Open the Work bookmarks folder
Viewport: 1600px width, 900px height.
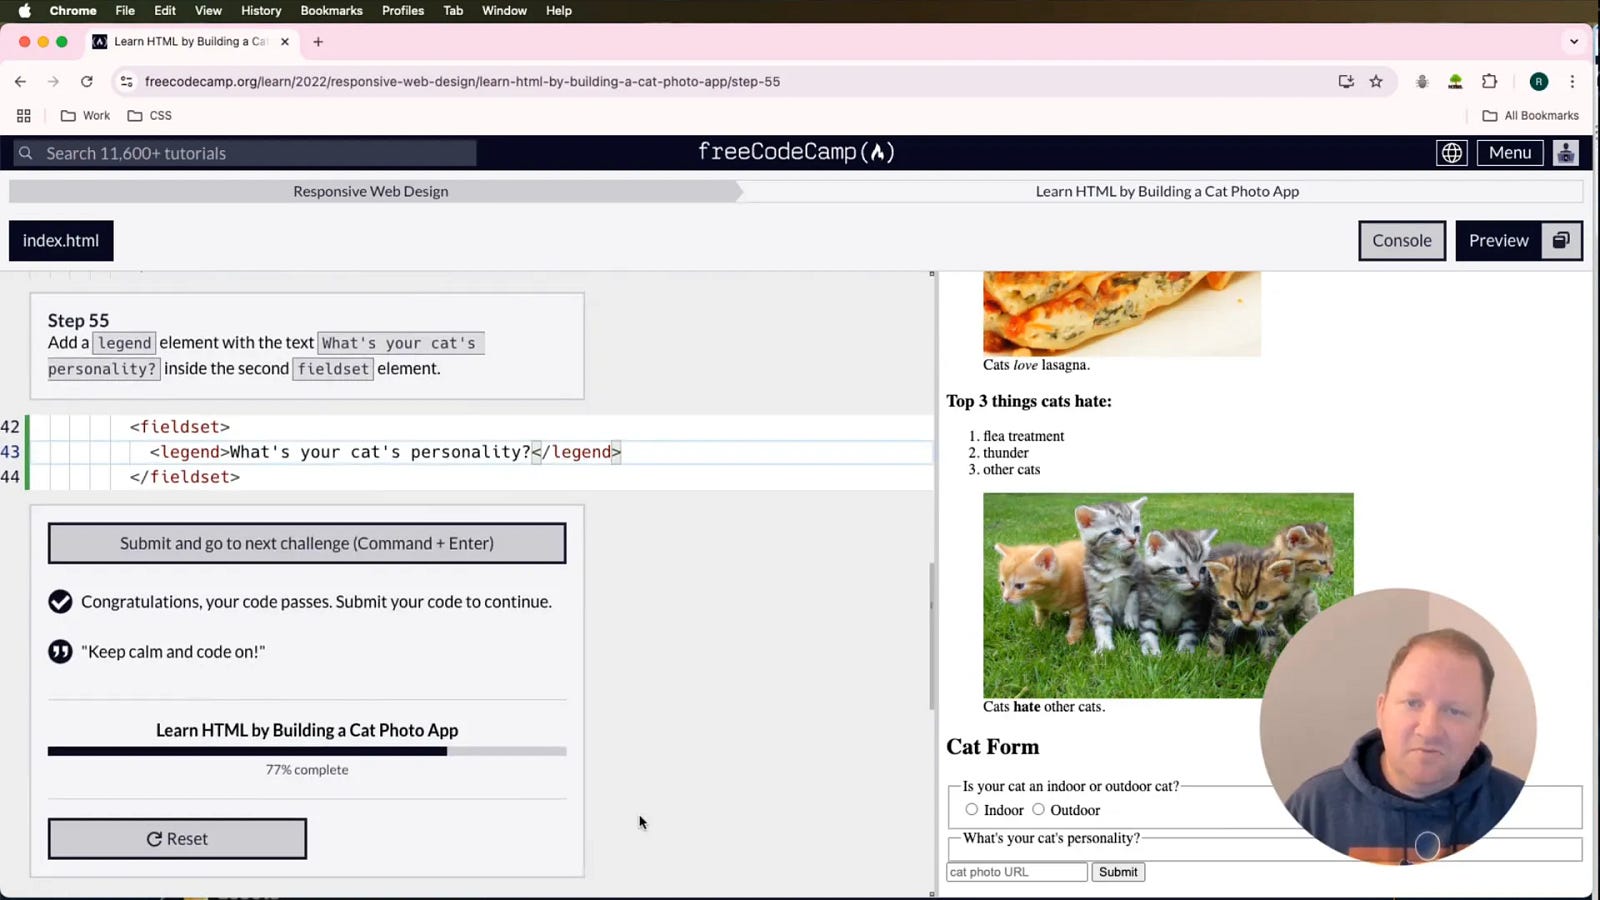[x=85, y=116]
